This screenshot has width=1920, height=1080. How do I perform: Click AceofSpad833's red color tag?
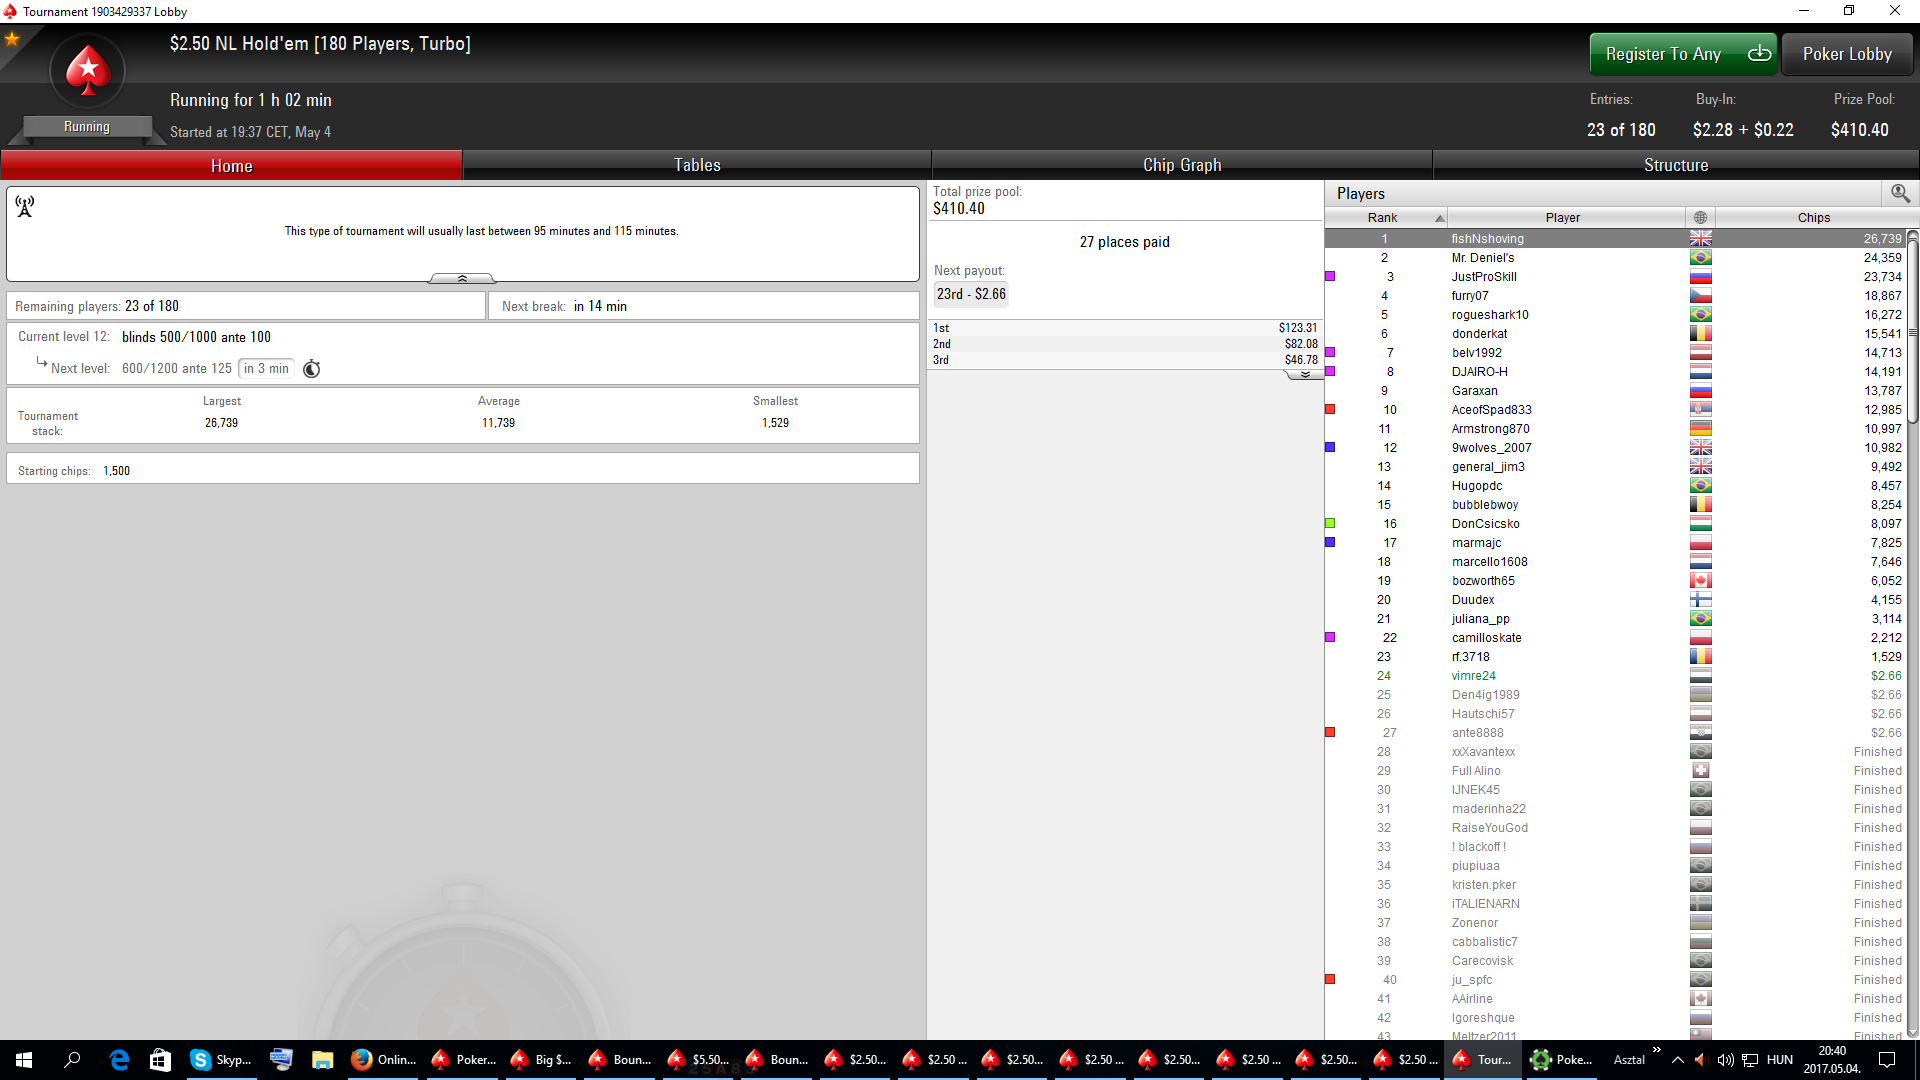click(x=1330, y=409)
